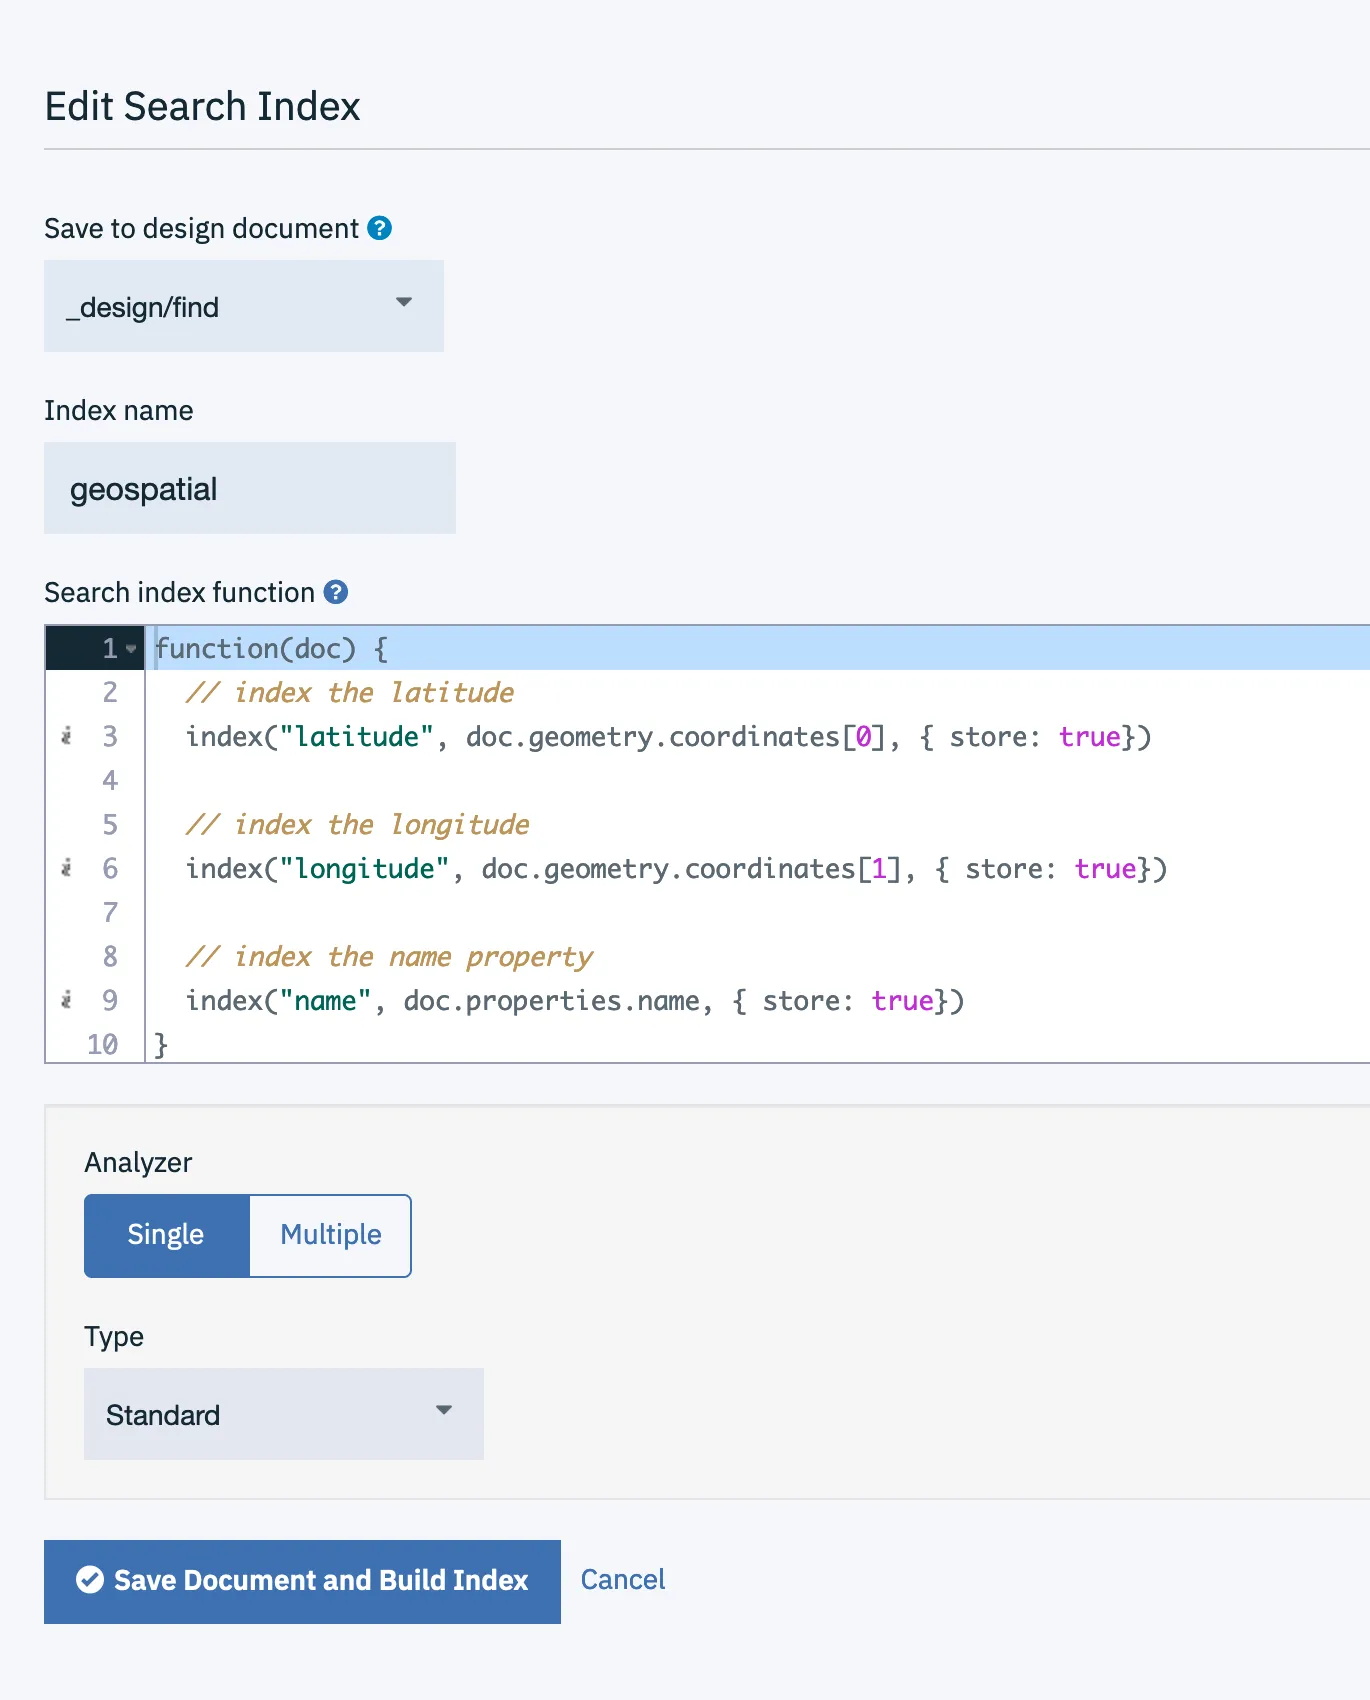Click line number 4 in the gutter
Viewport: 1370px width, 1700px height.
pyautogui.click(x=110, y=781)
